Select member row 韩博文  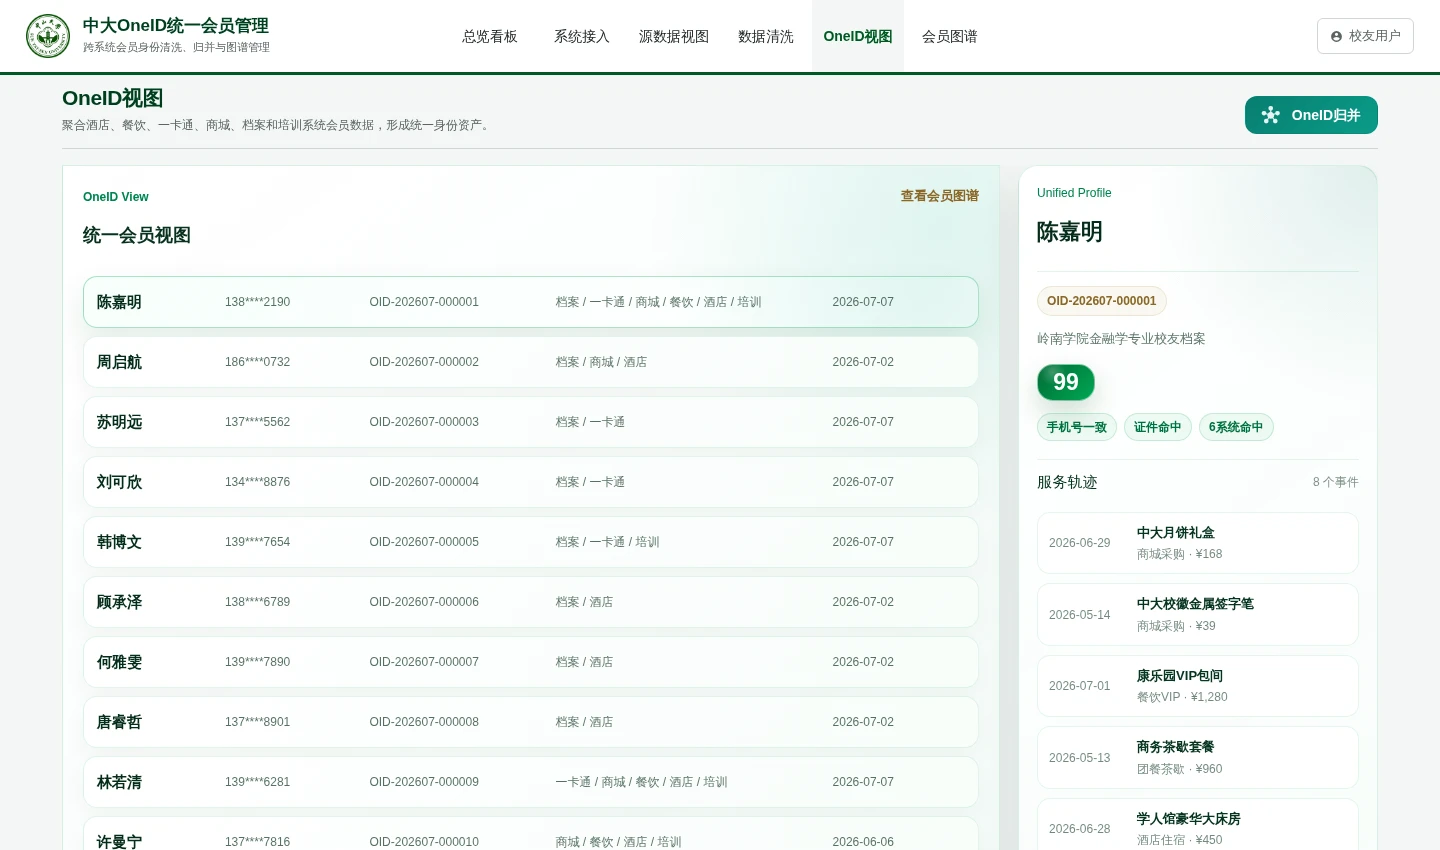point(531,542)
